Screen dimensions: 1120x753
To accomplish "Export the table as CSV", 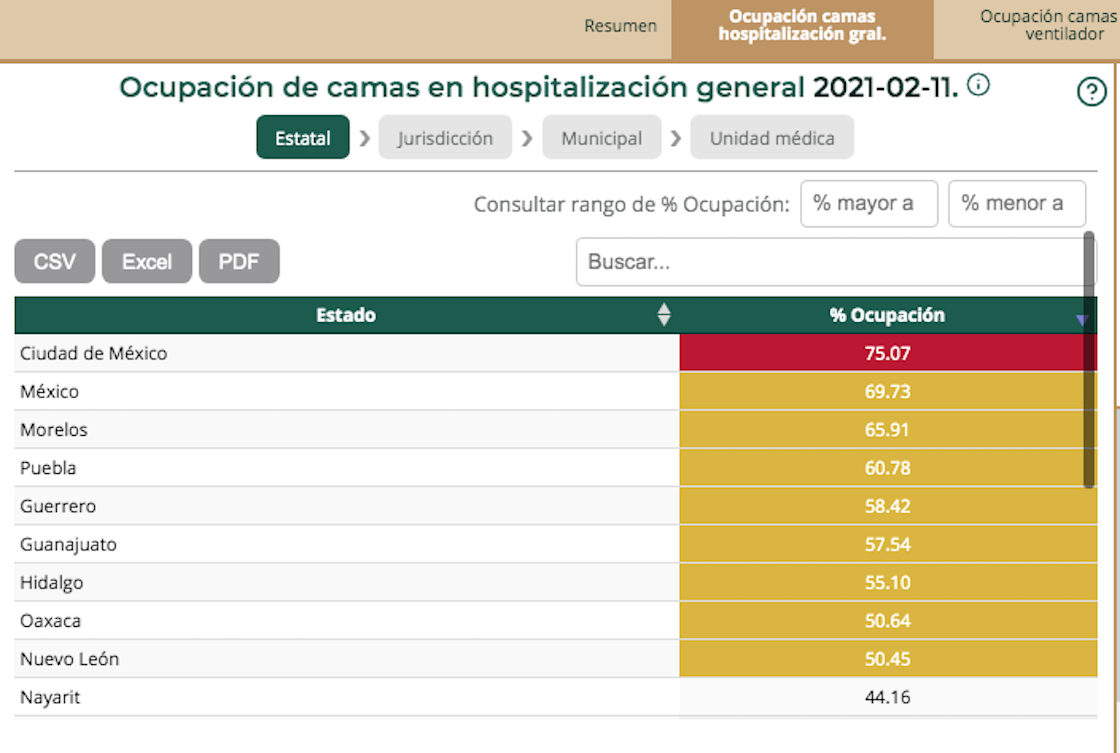I will 54,261.
